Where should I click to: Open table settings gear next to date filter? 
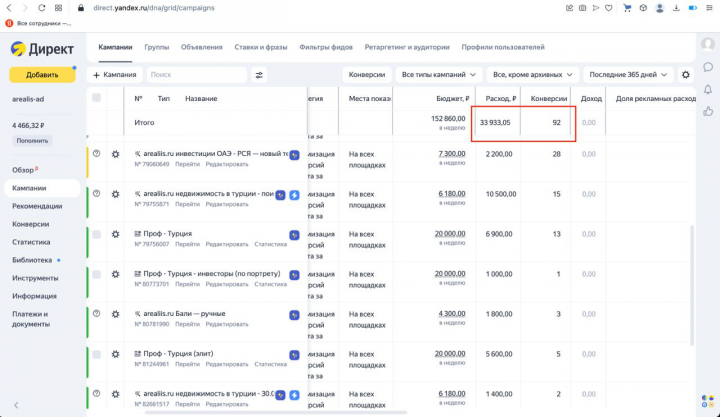[685, 75]
